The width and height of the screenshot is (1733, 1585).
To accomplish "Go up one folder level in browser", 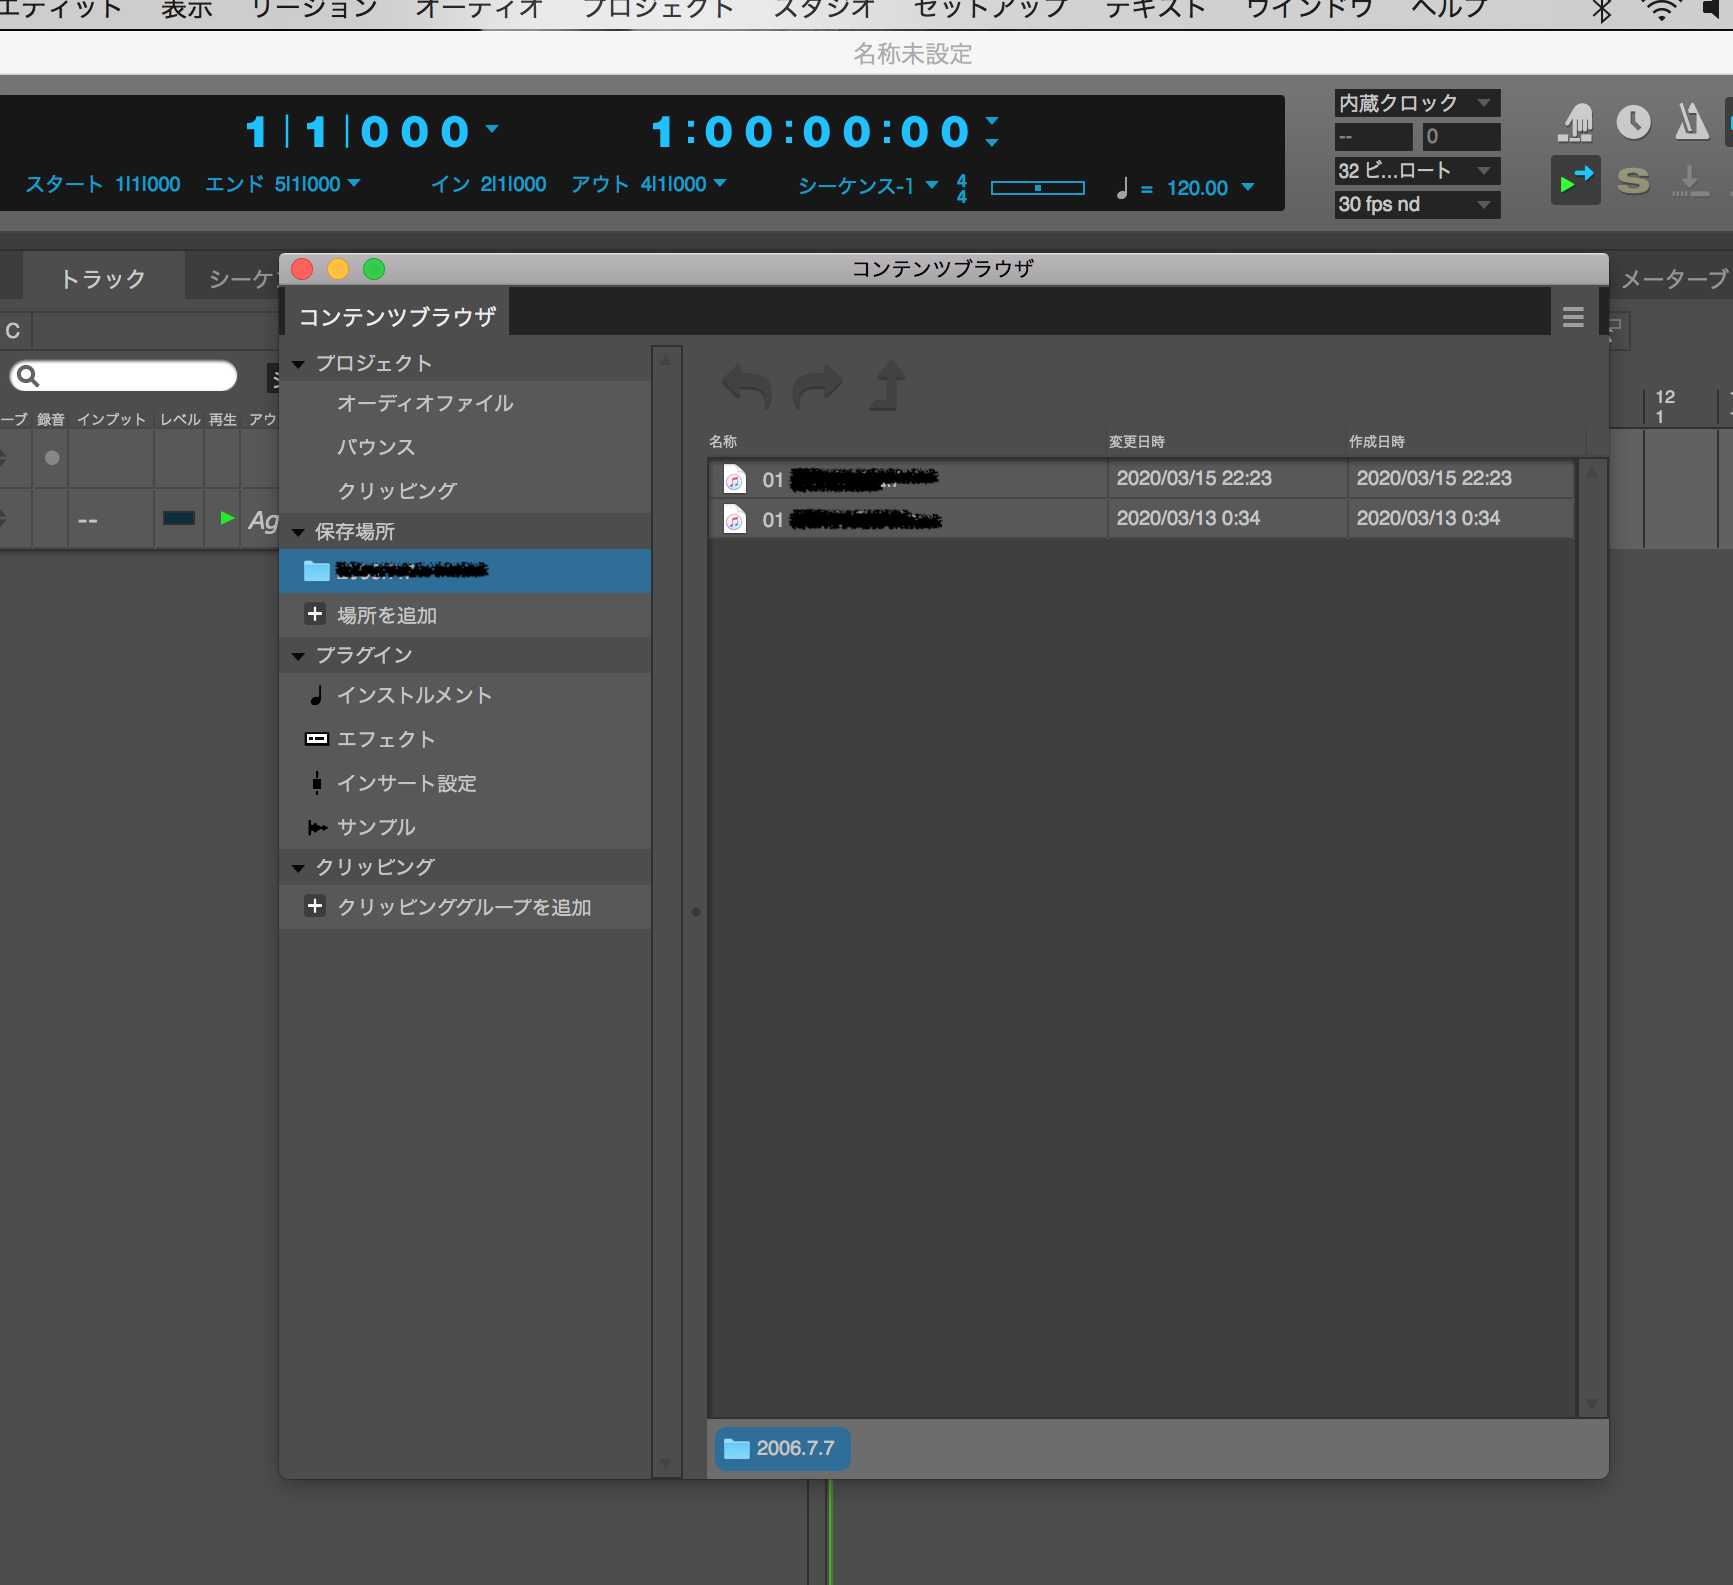I will click(x=888, y=386).
